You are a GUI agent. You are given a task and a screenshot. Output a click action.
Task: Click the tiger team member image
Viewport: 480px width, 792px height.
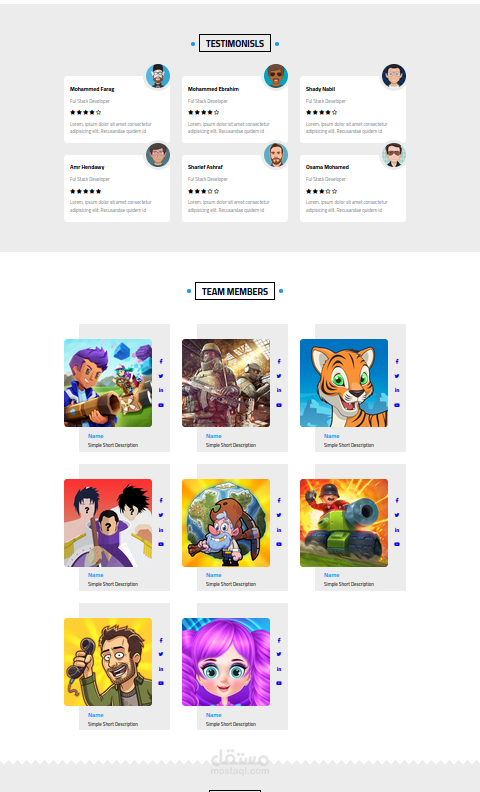click(344, 383)
